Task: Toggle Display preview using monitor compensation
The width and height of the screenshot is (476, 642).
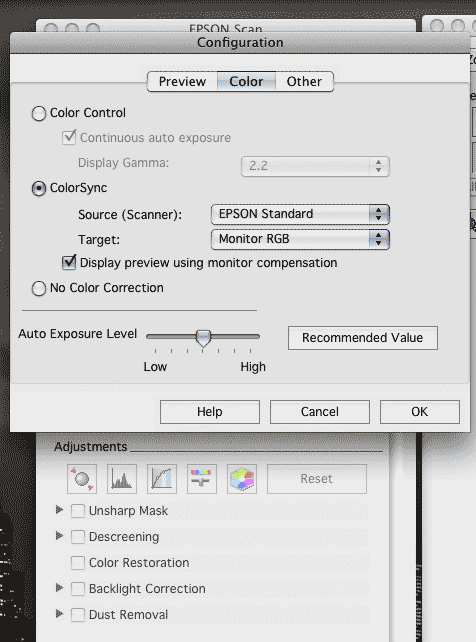Action: [x=69, y=262]
